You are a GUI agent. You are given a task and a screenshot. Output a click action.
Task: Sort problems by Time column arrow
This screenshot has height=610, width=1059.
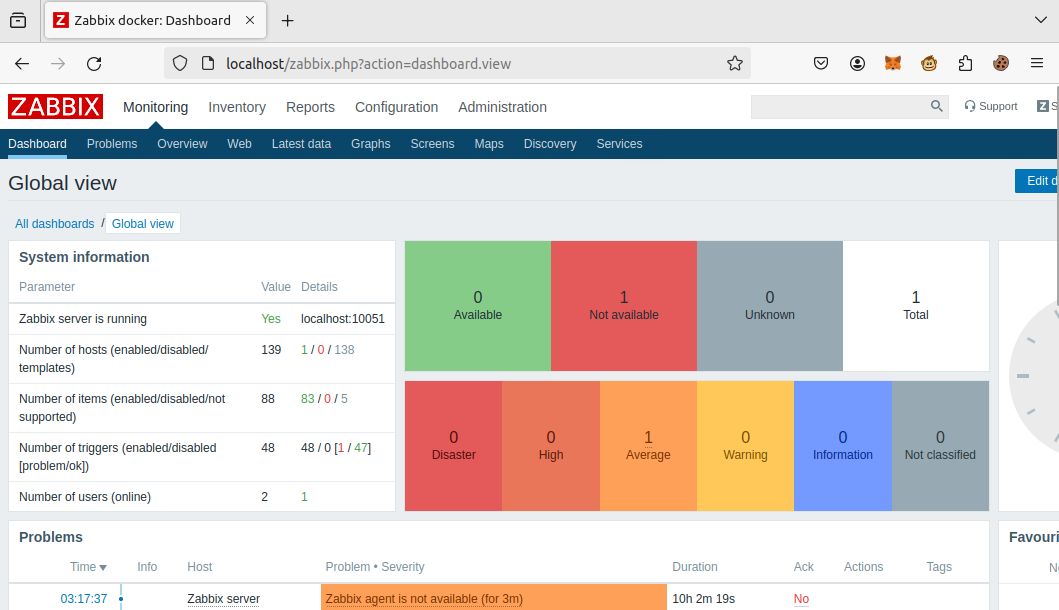(x=103, y=567)
